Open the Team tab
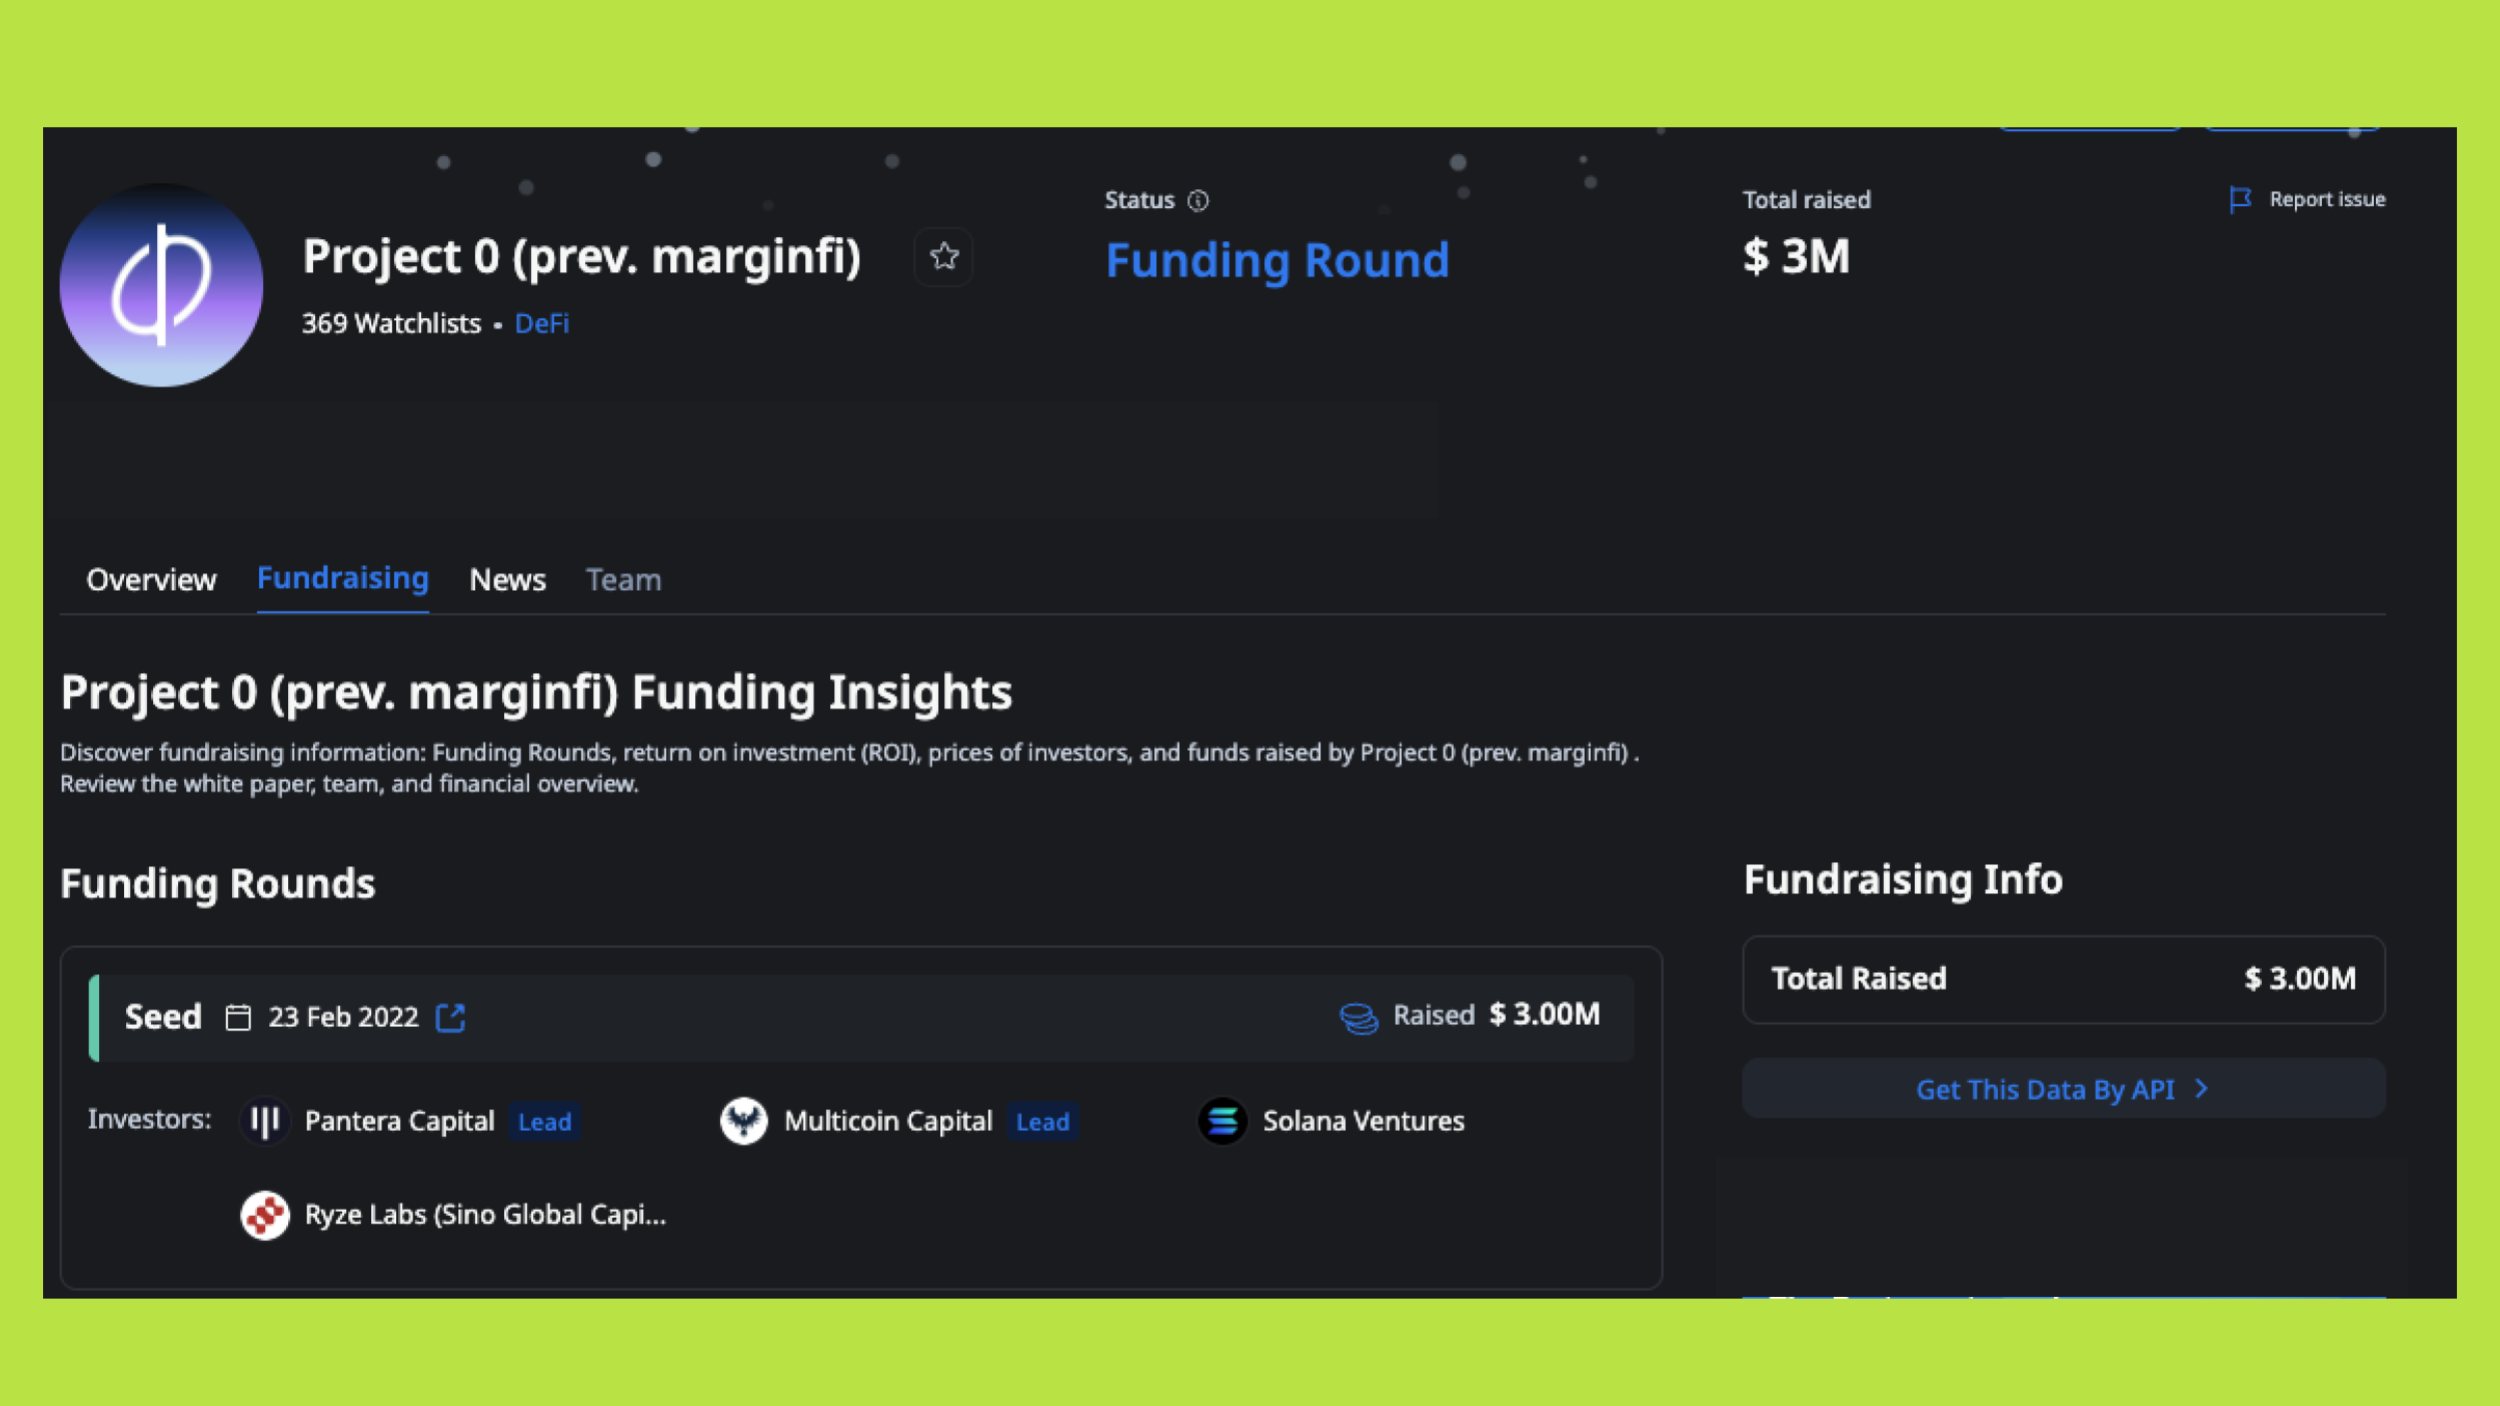This screenshot has width=2500, height=1406. (623, 580)
